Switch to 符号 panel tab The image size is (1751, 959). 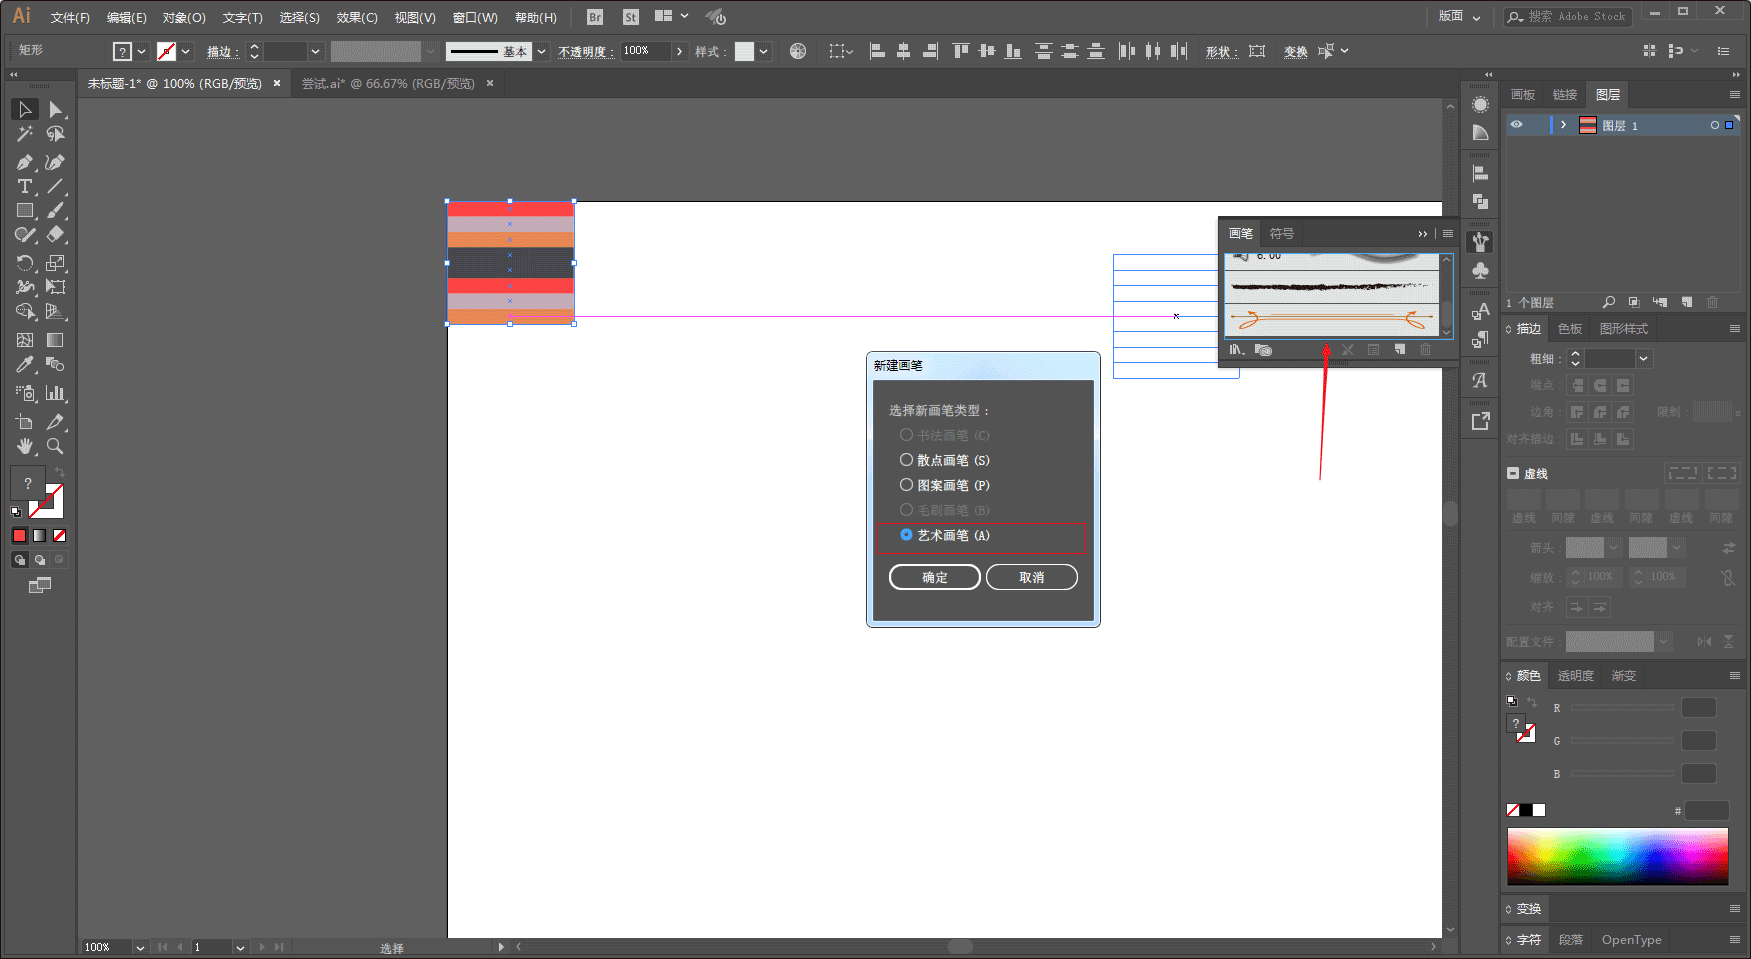[x=1282, y=234]
